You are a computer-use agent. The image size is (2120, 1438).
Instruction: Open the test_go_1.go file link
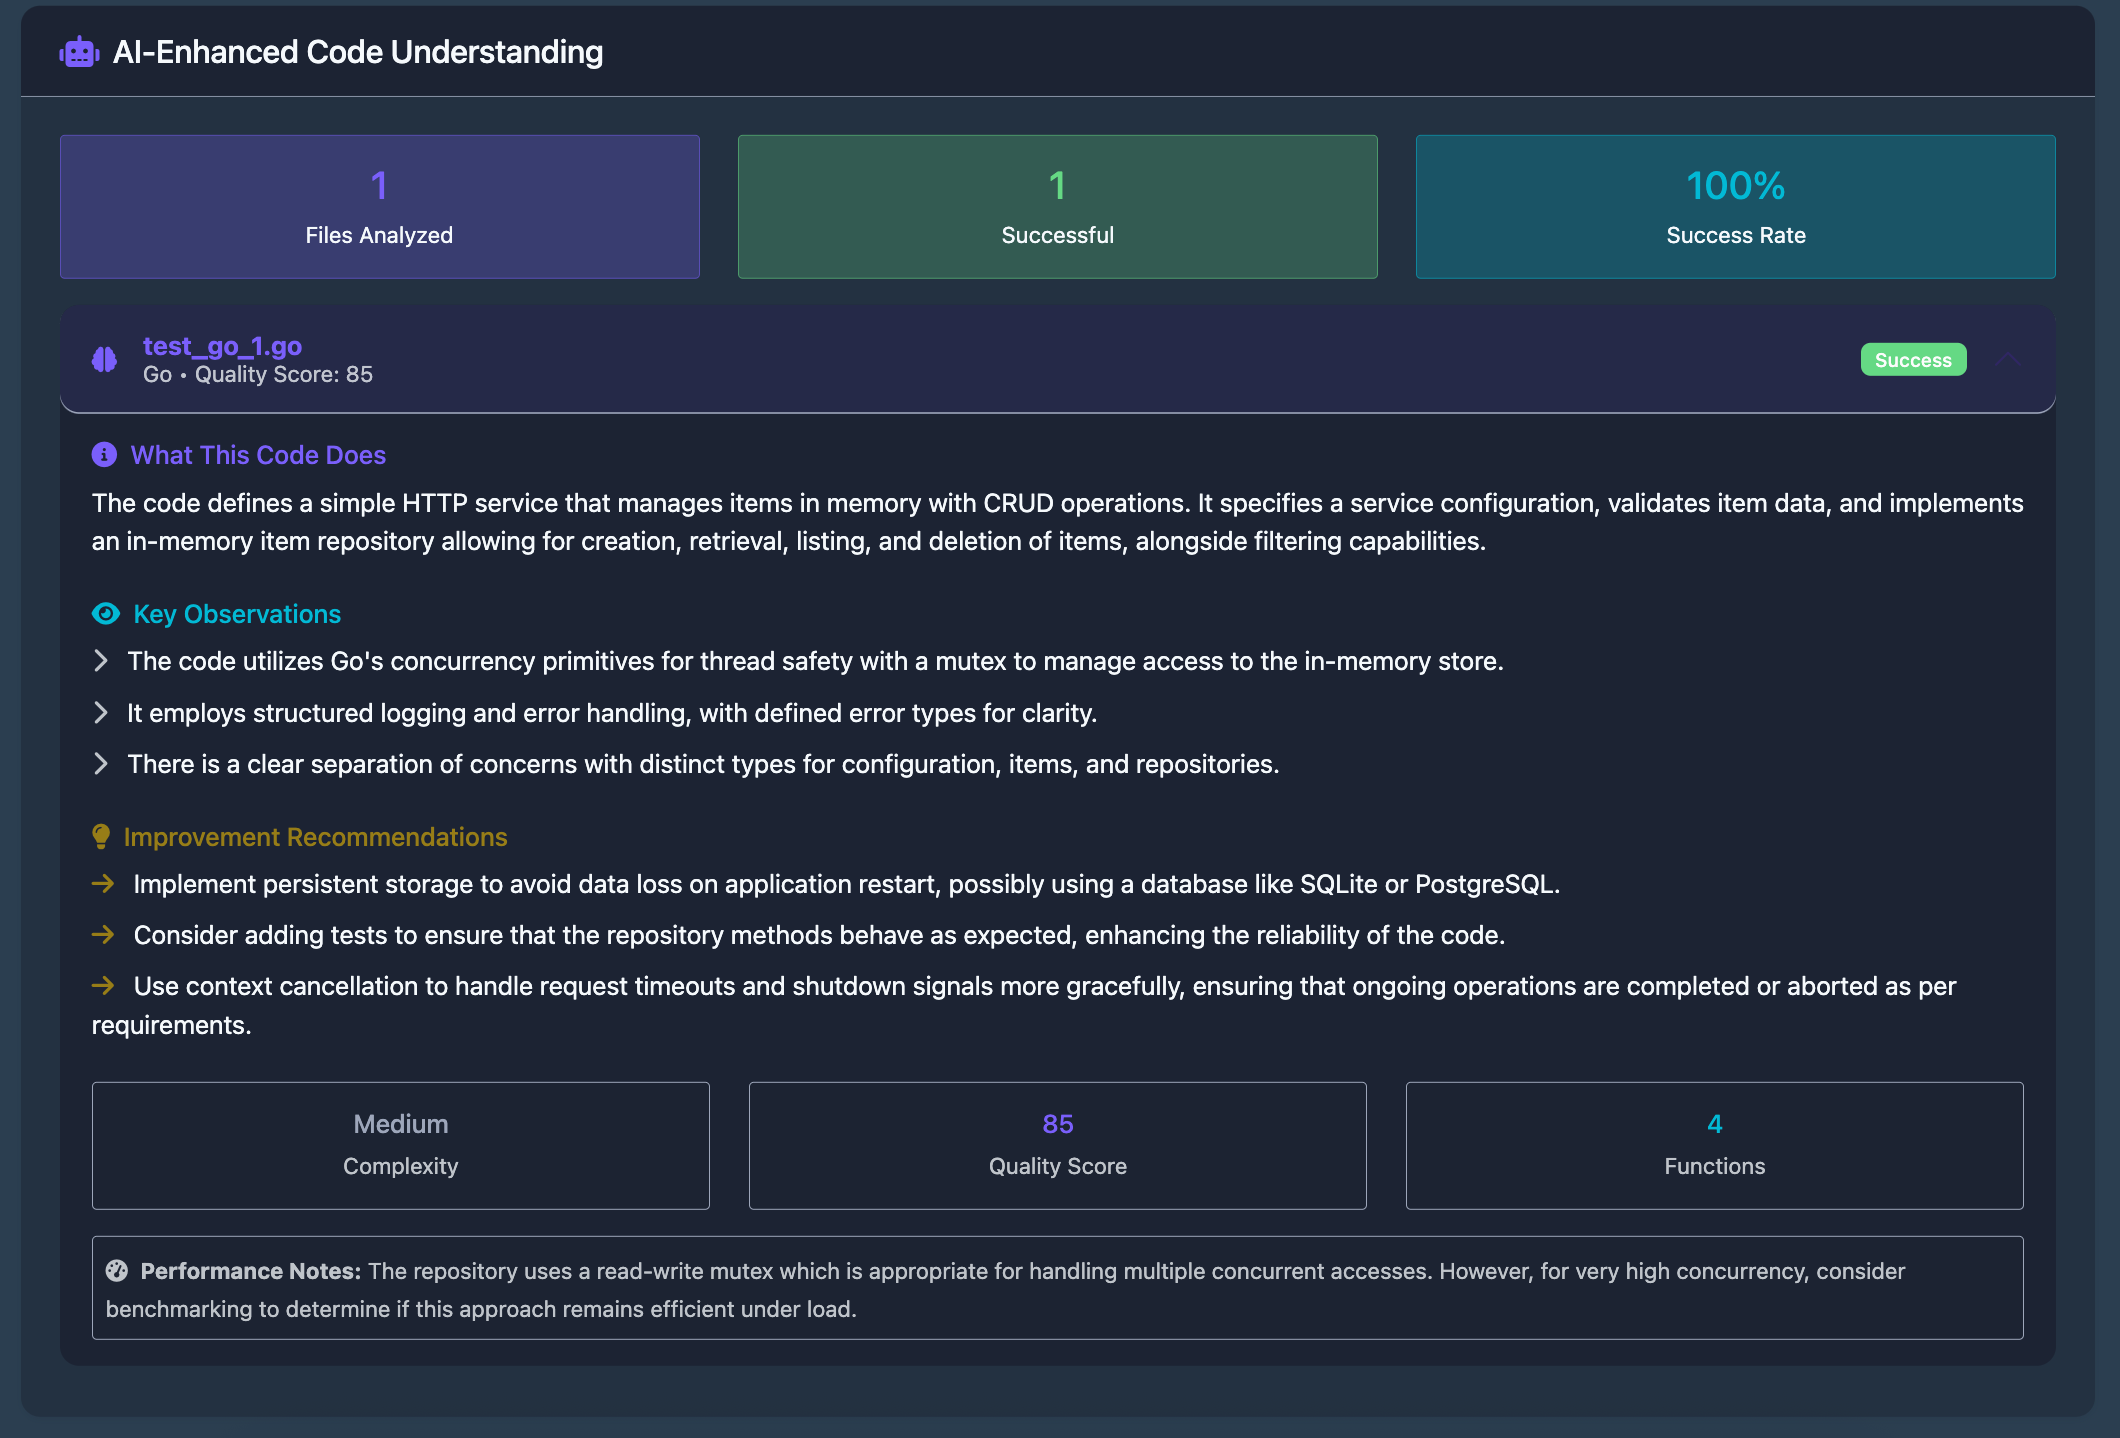[x=221, y=346]
